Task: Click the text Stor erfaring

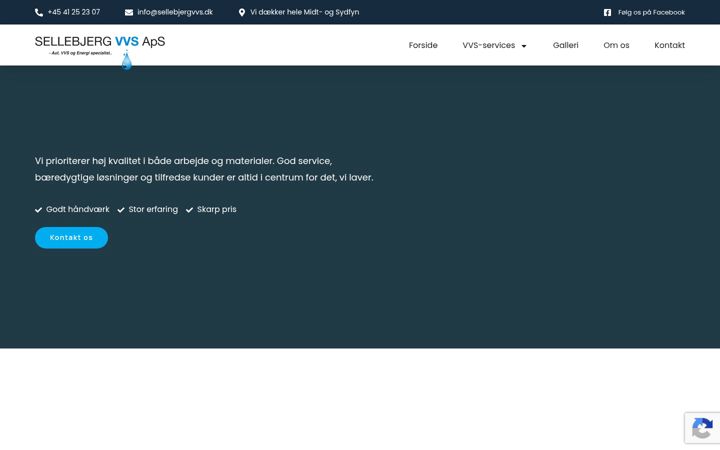Action: (153, 209)
